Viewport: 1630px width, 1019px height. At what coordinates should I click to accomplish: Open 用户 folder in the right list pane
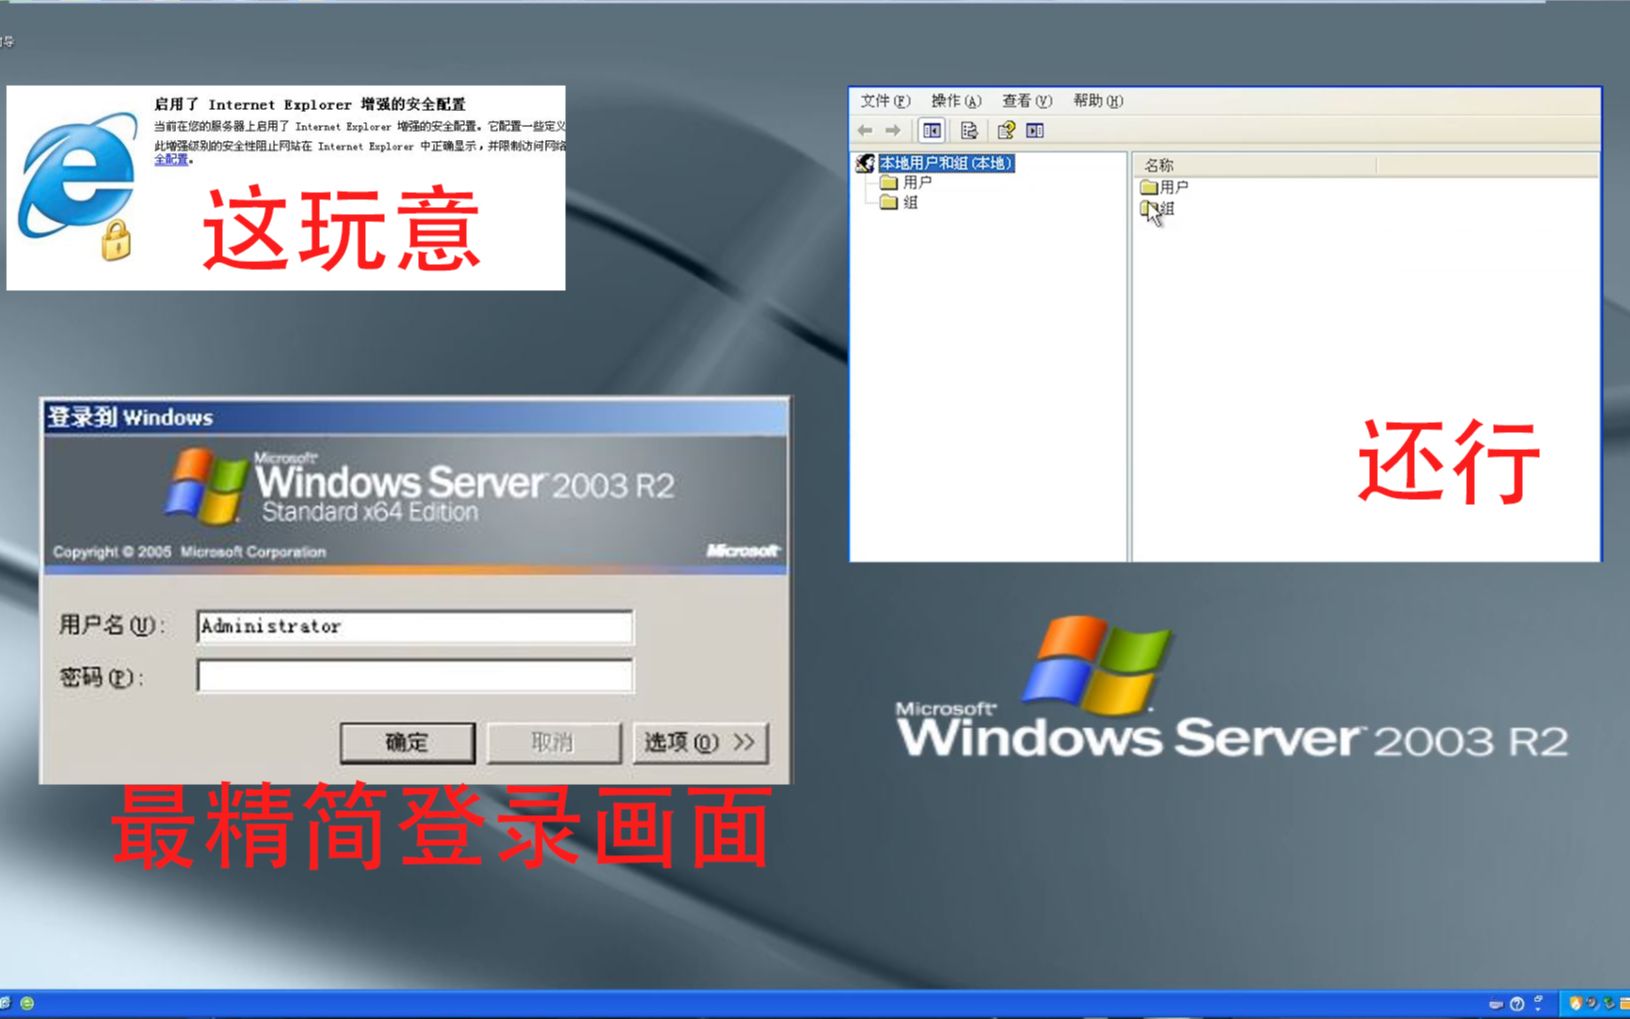1164,187
